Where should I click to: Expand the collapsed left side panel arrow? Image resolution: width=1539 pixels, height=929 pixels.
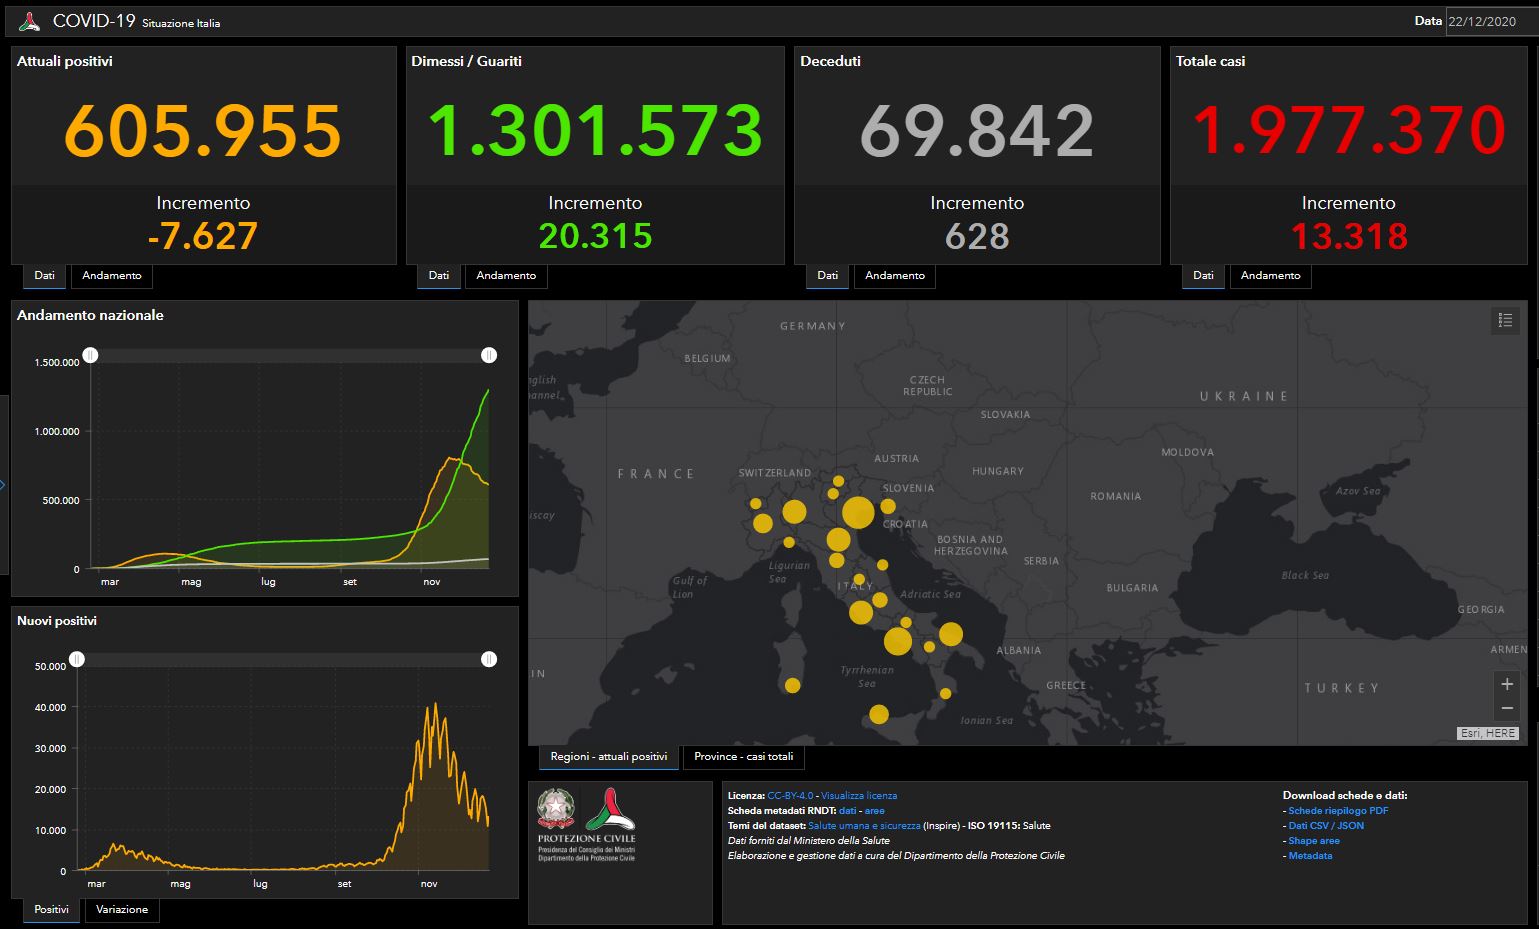[3, 485]
